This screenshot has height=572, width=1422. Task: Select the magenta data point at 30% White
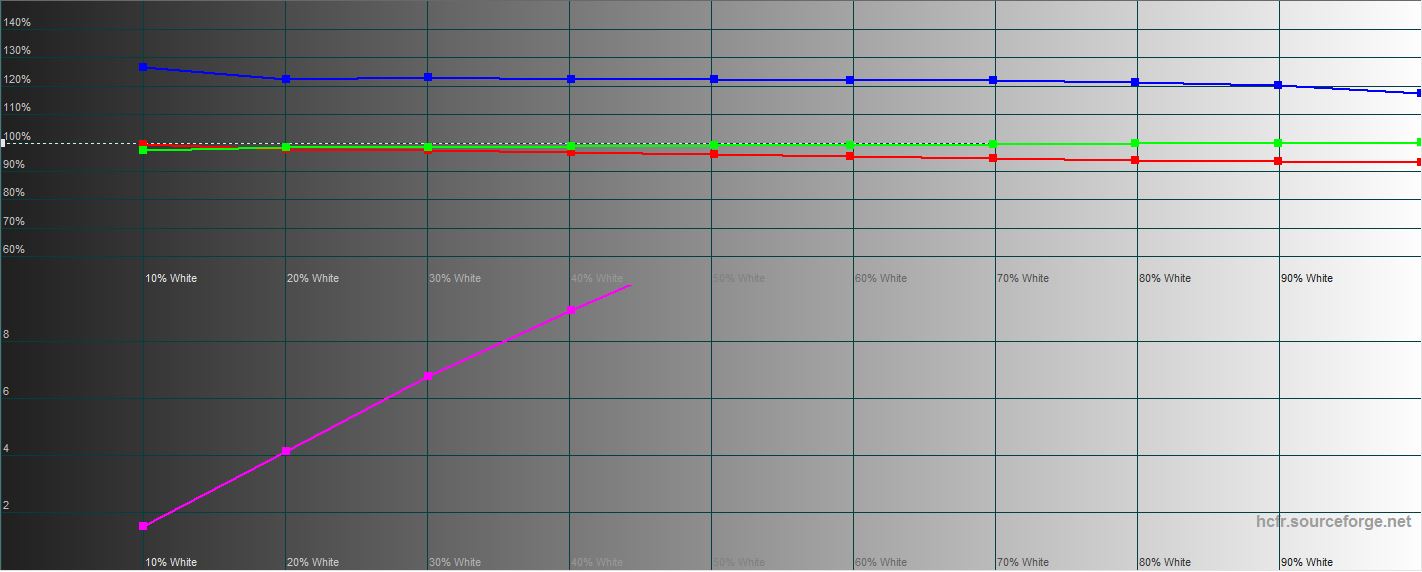[x=428, y=376]
